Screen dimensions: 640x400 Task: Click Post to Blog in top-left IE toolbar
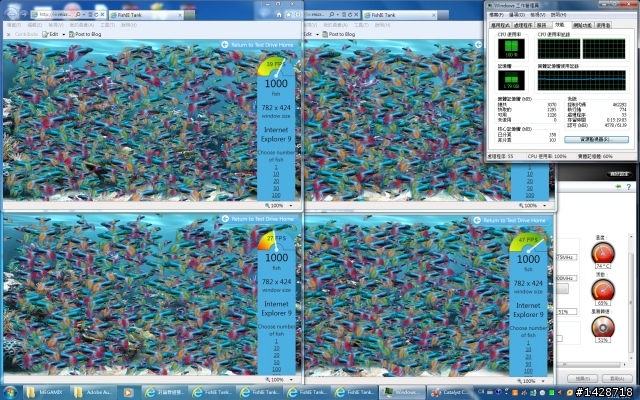85,34
